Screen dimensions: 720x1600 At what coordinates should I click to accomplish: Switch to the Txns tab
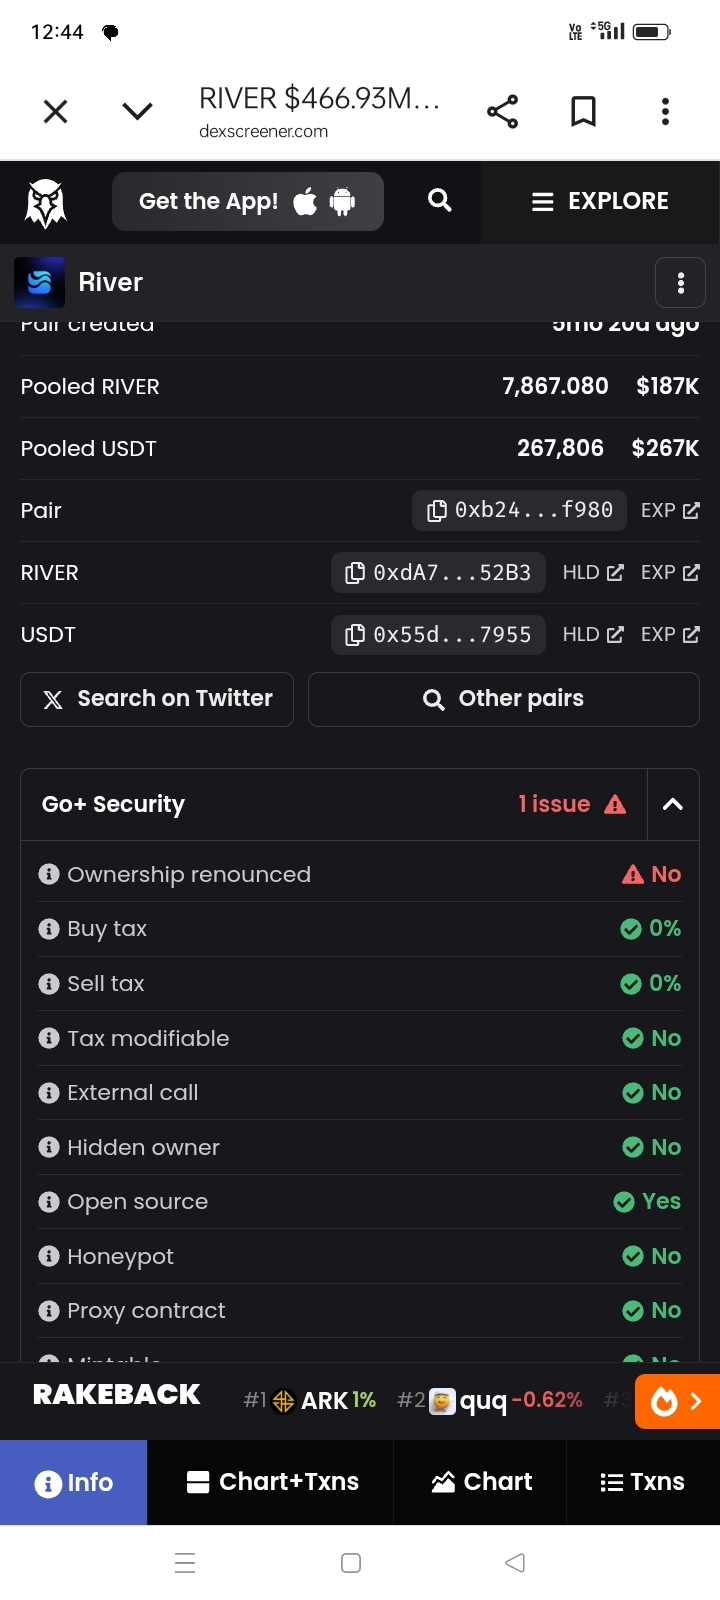tap(642, 1482)
